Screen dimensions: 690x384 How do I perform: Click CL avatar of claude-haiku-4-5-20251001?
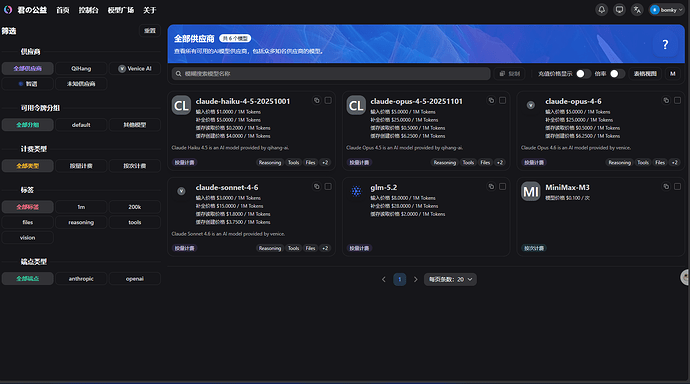181,106
